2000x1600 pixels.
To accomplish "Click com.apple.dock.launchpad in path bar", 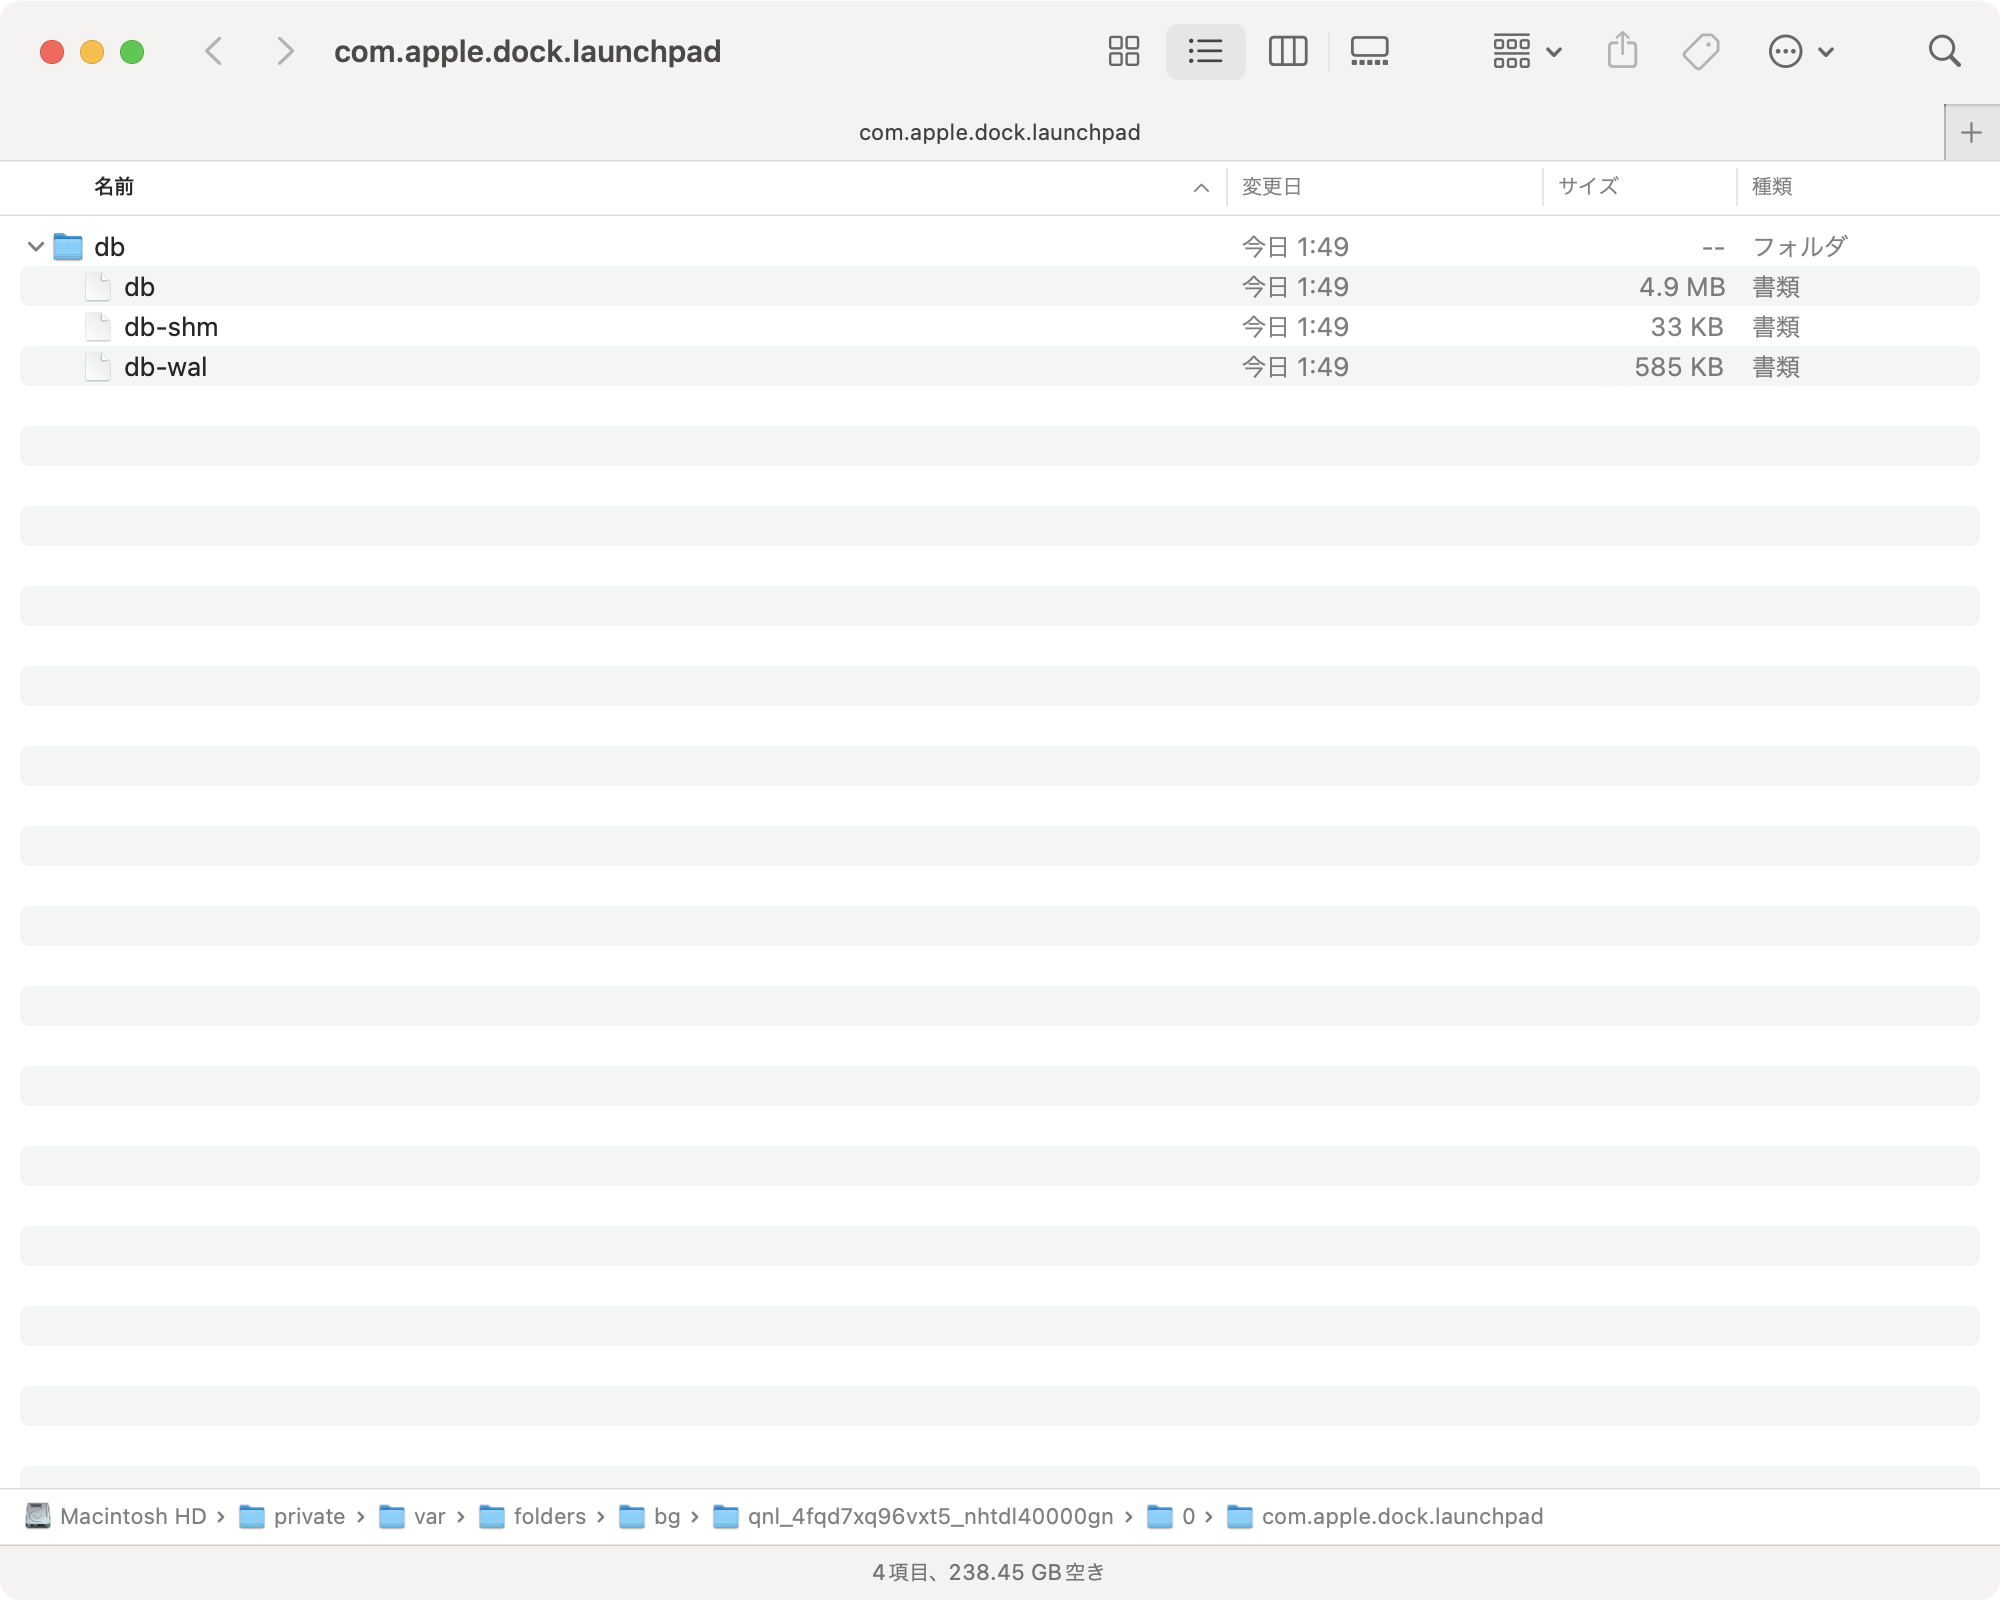I will pyautogui.click(x=1385, y=1516).
